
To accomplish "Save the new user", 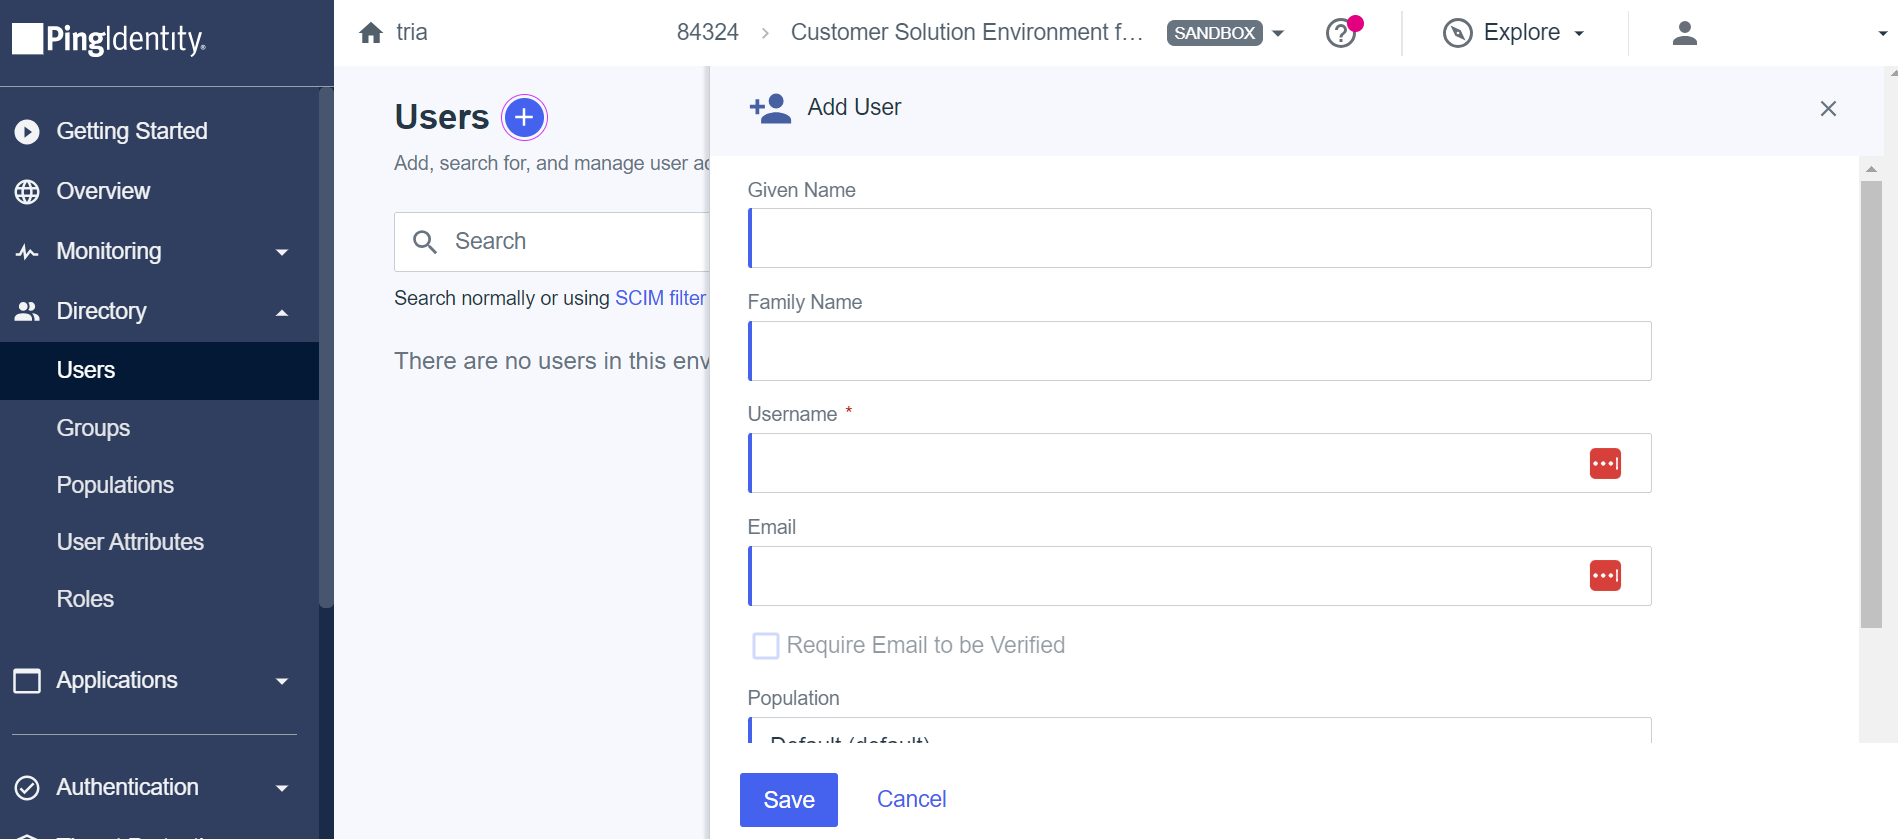I will pos(789,800).
